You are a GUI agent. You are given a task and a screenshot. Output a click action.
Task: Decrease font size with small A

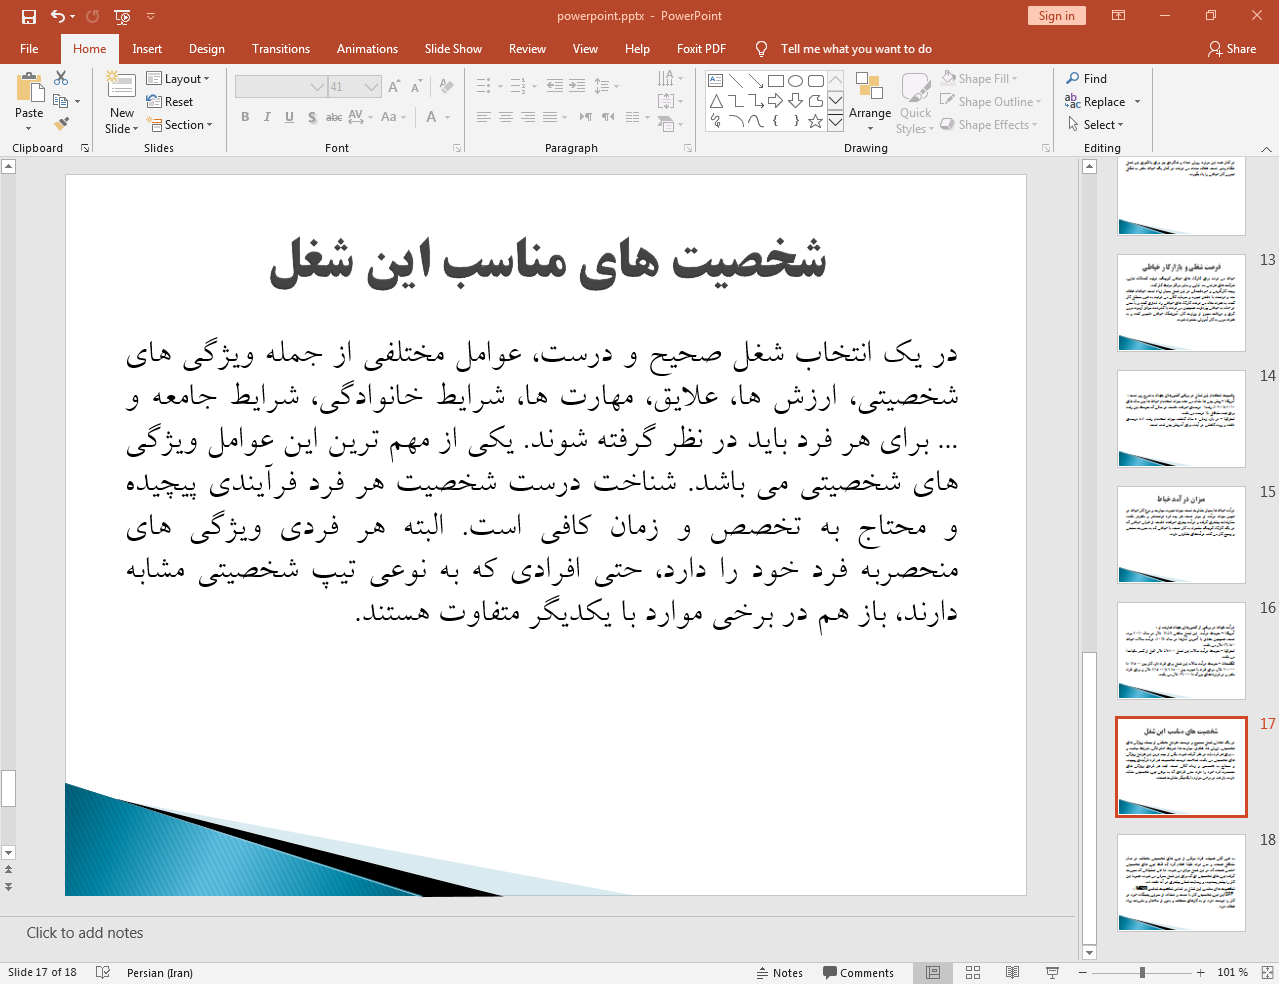click(x=416, y=87)
